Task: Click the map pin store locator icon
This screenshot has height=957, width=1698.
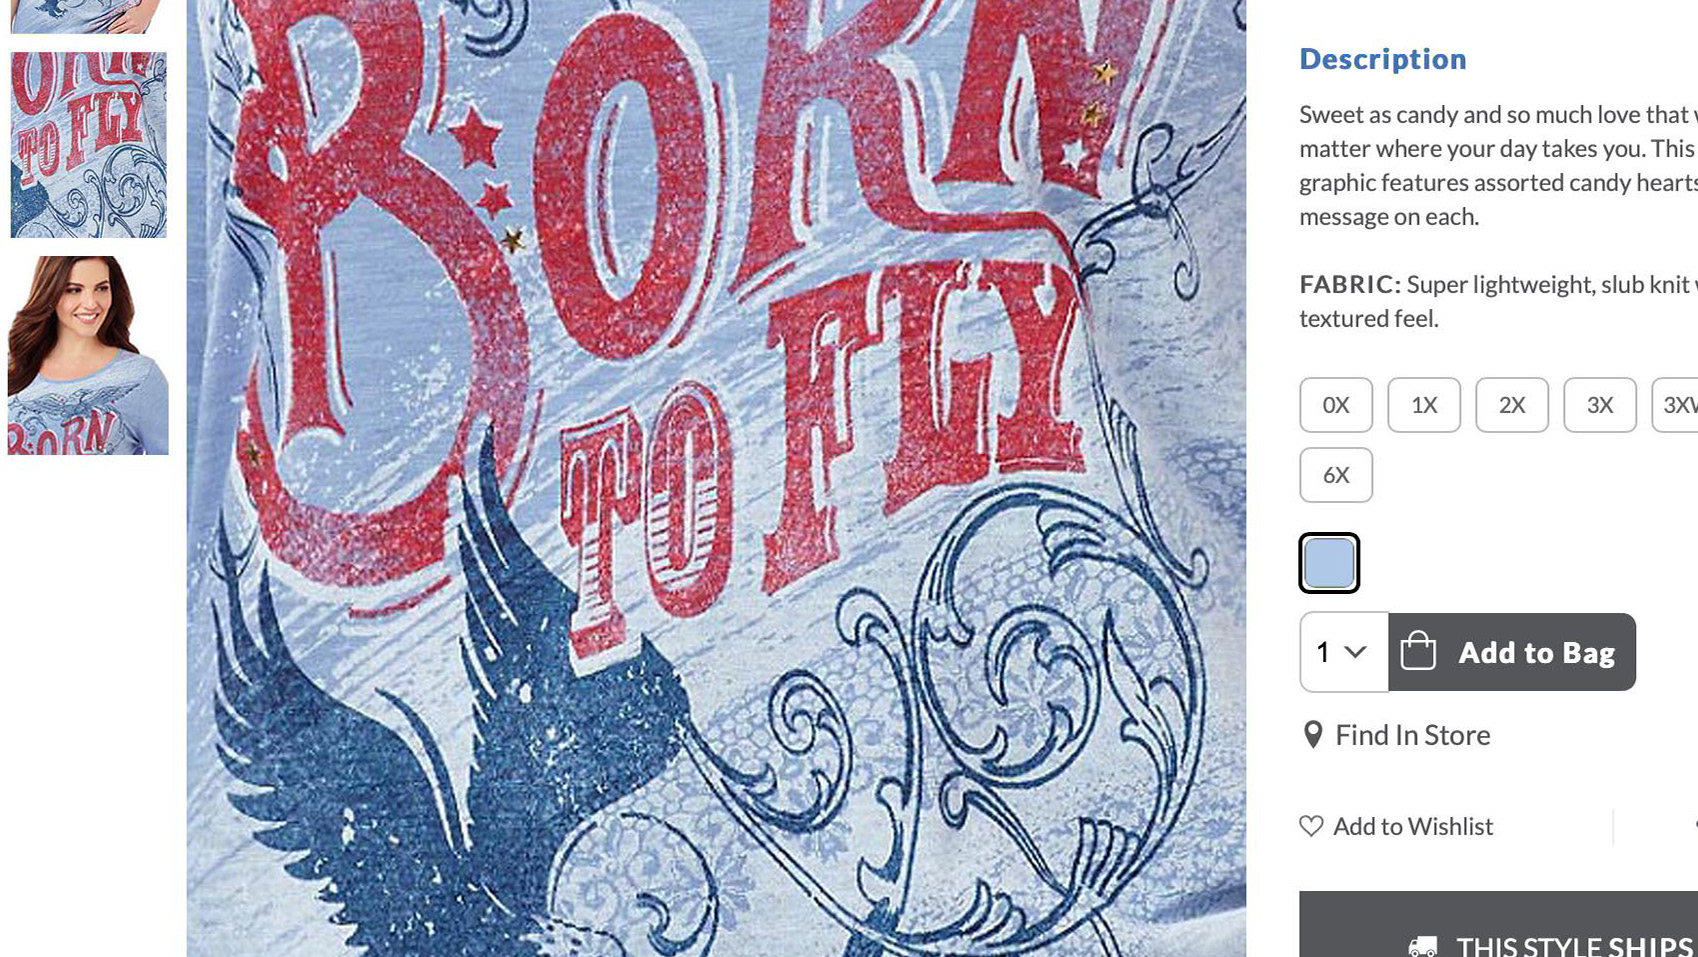Action: [1313, 735]
